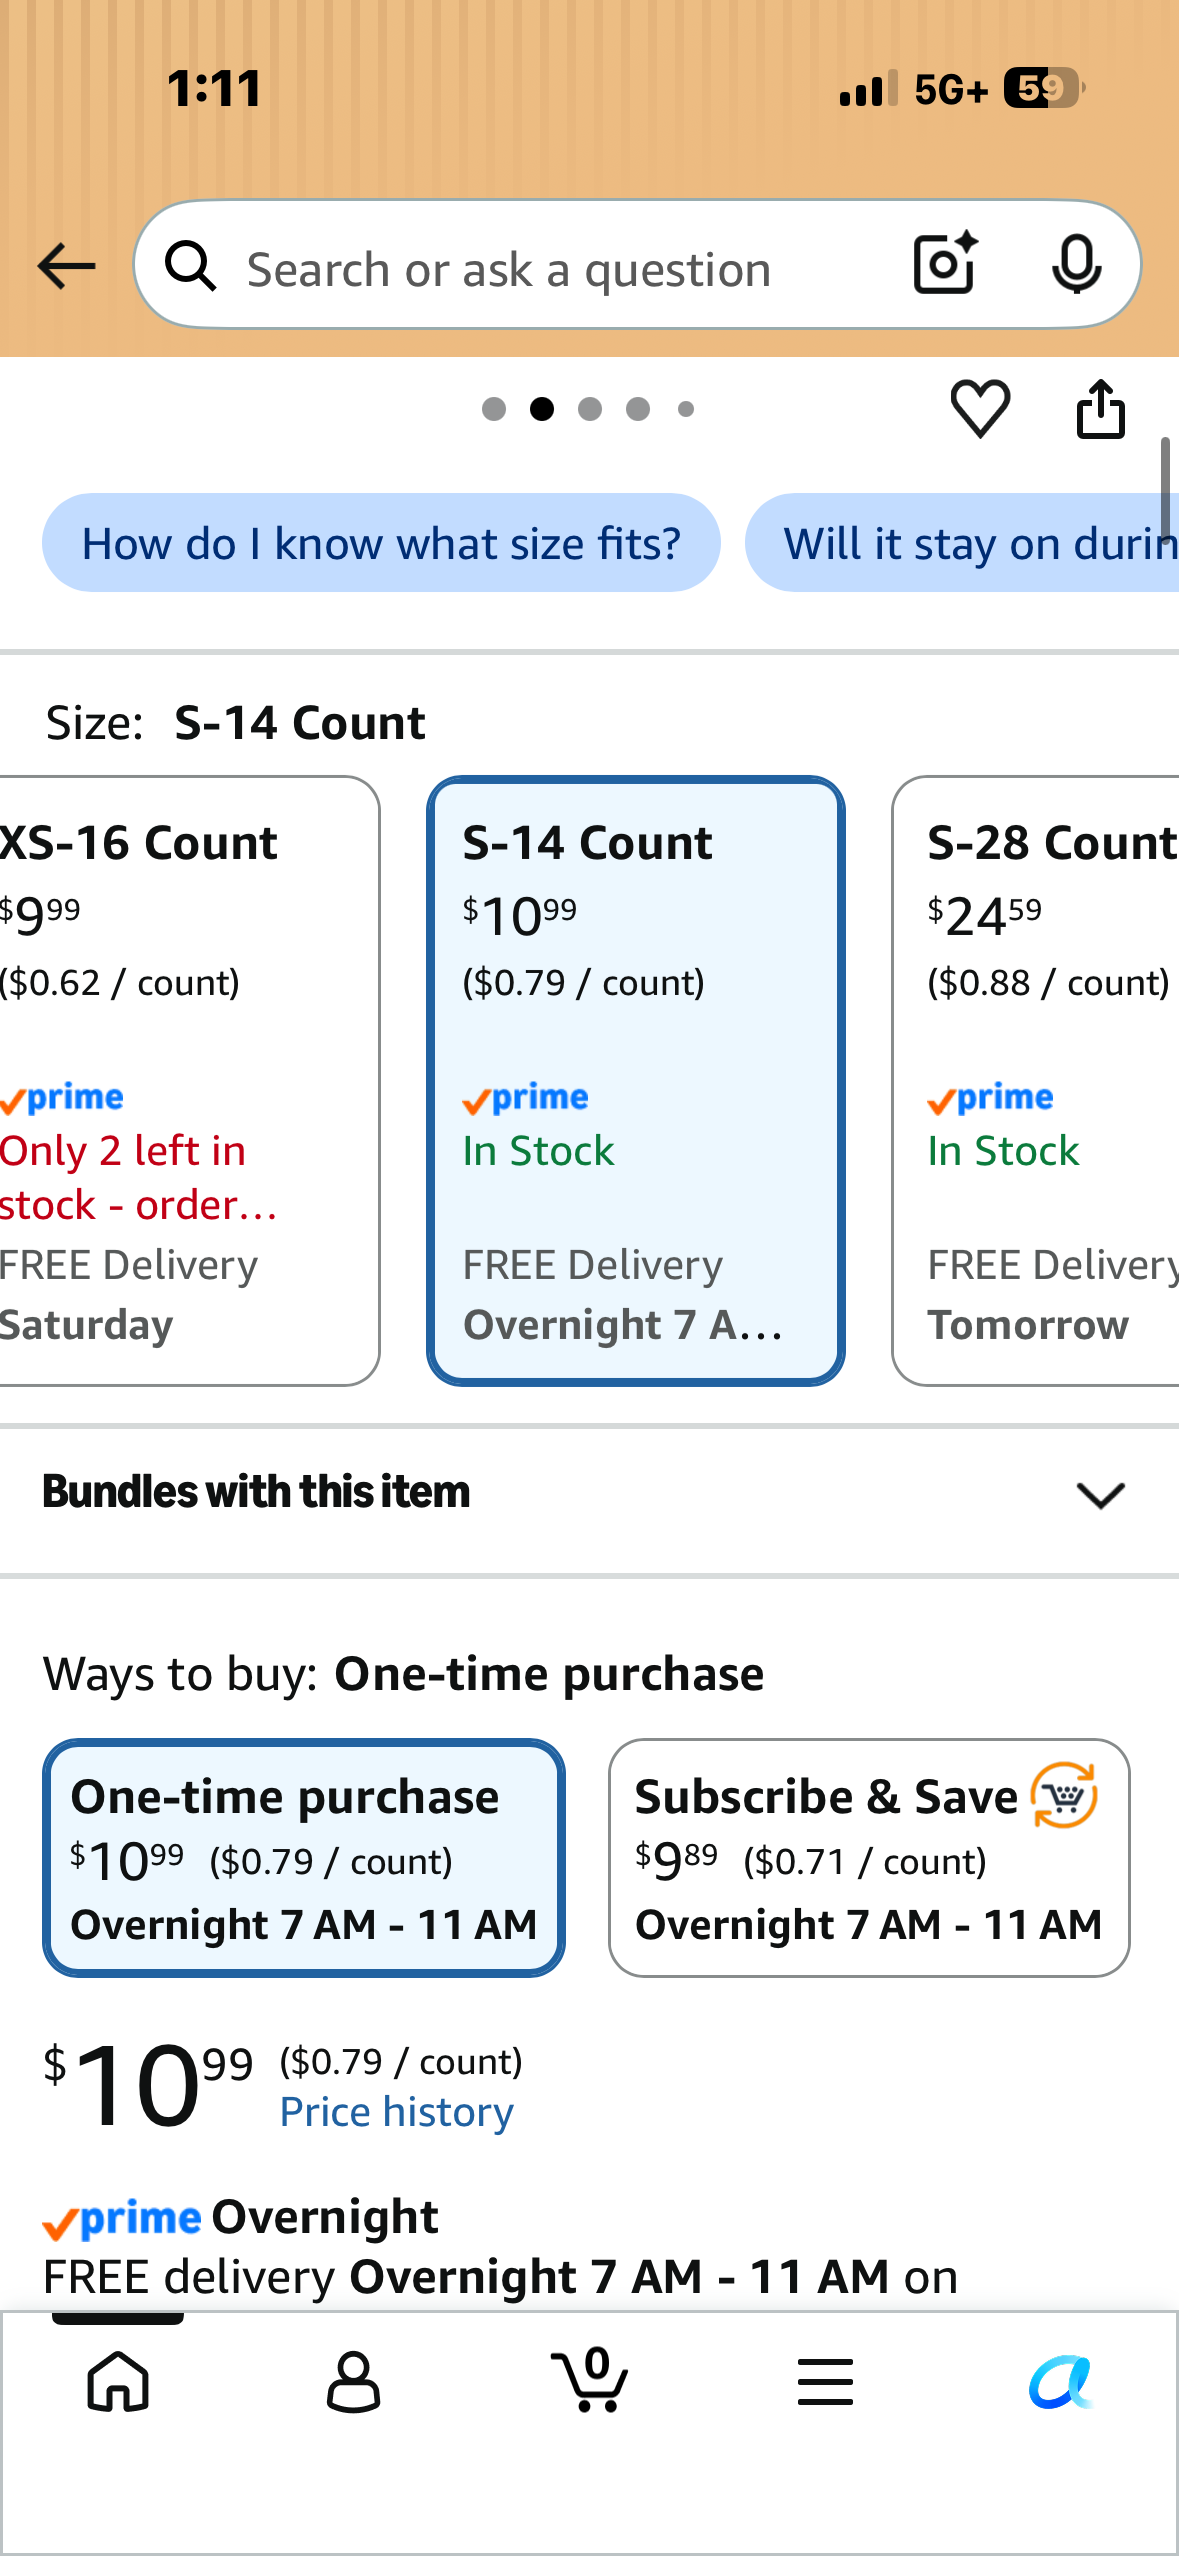The height and width of the screenshot is (2556, 1179).
Task: Open the account profile icon
Action: [x=354, y=2382]
